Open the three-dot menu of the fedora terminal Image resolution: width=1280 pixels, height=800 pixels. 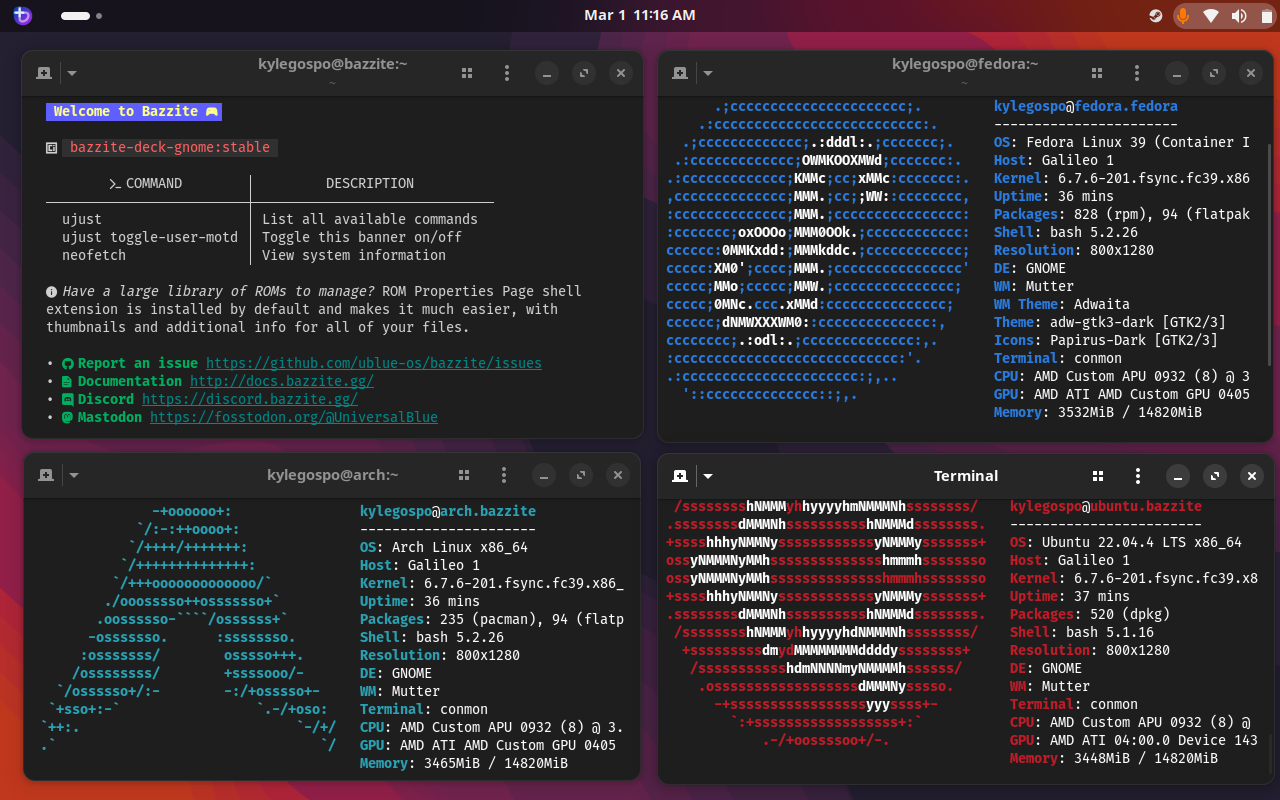(1137, 73)
